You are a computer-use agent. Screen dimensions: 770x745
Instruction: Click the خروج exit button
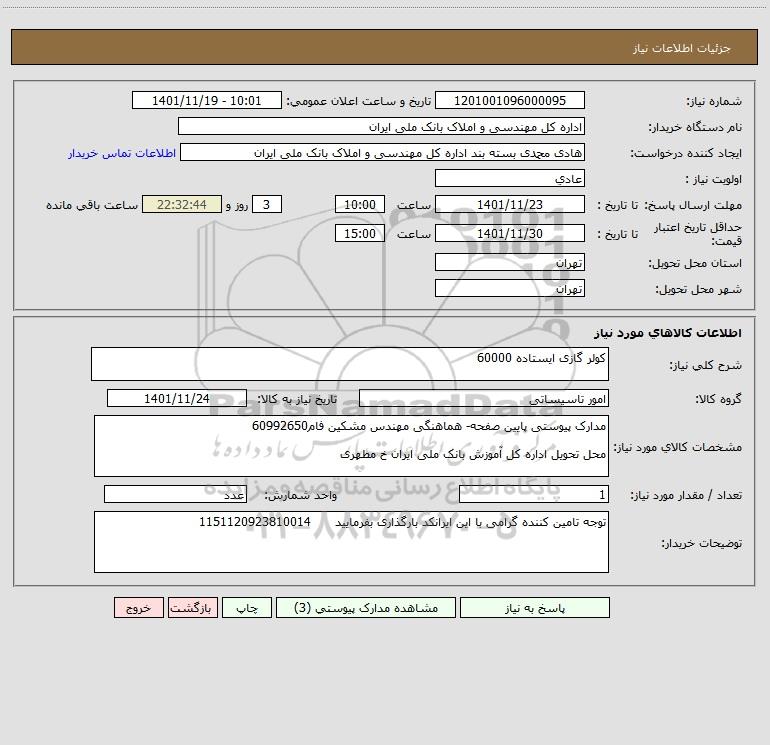tap(138, 607)
